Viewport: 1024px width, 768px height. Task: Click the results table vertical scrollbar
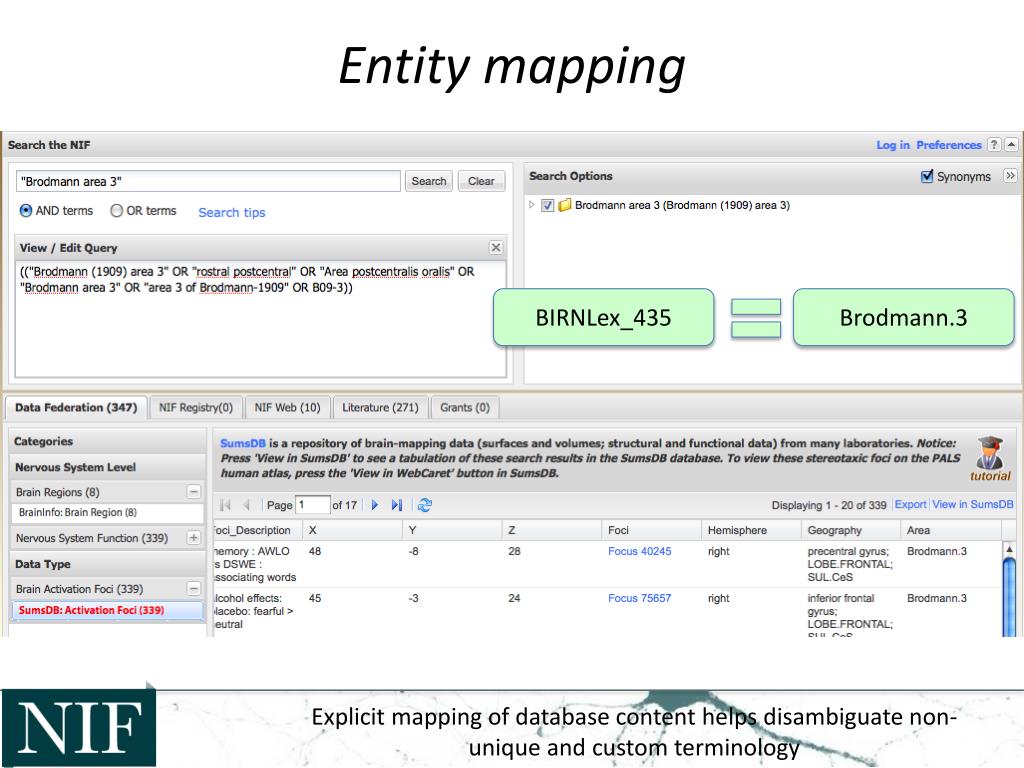[1009, 588]
